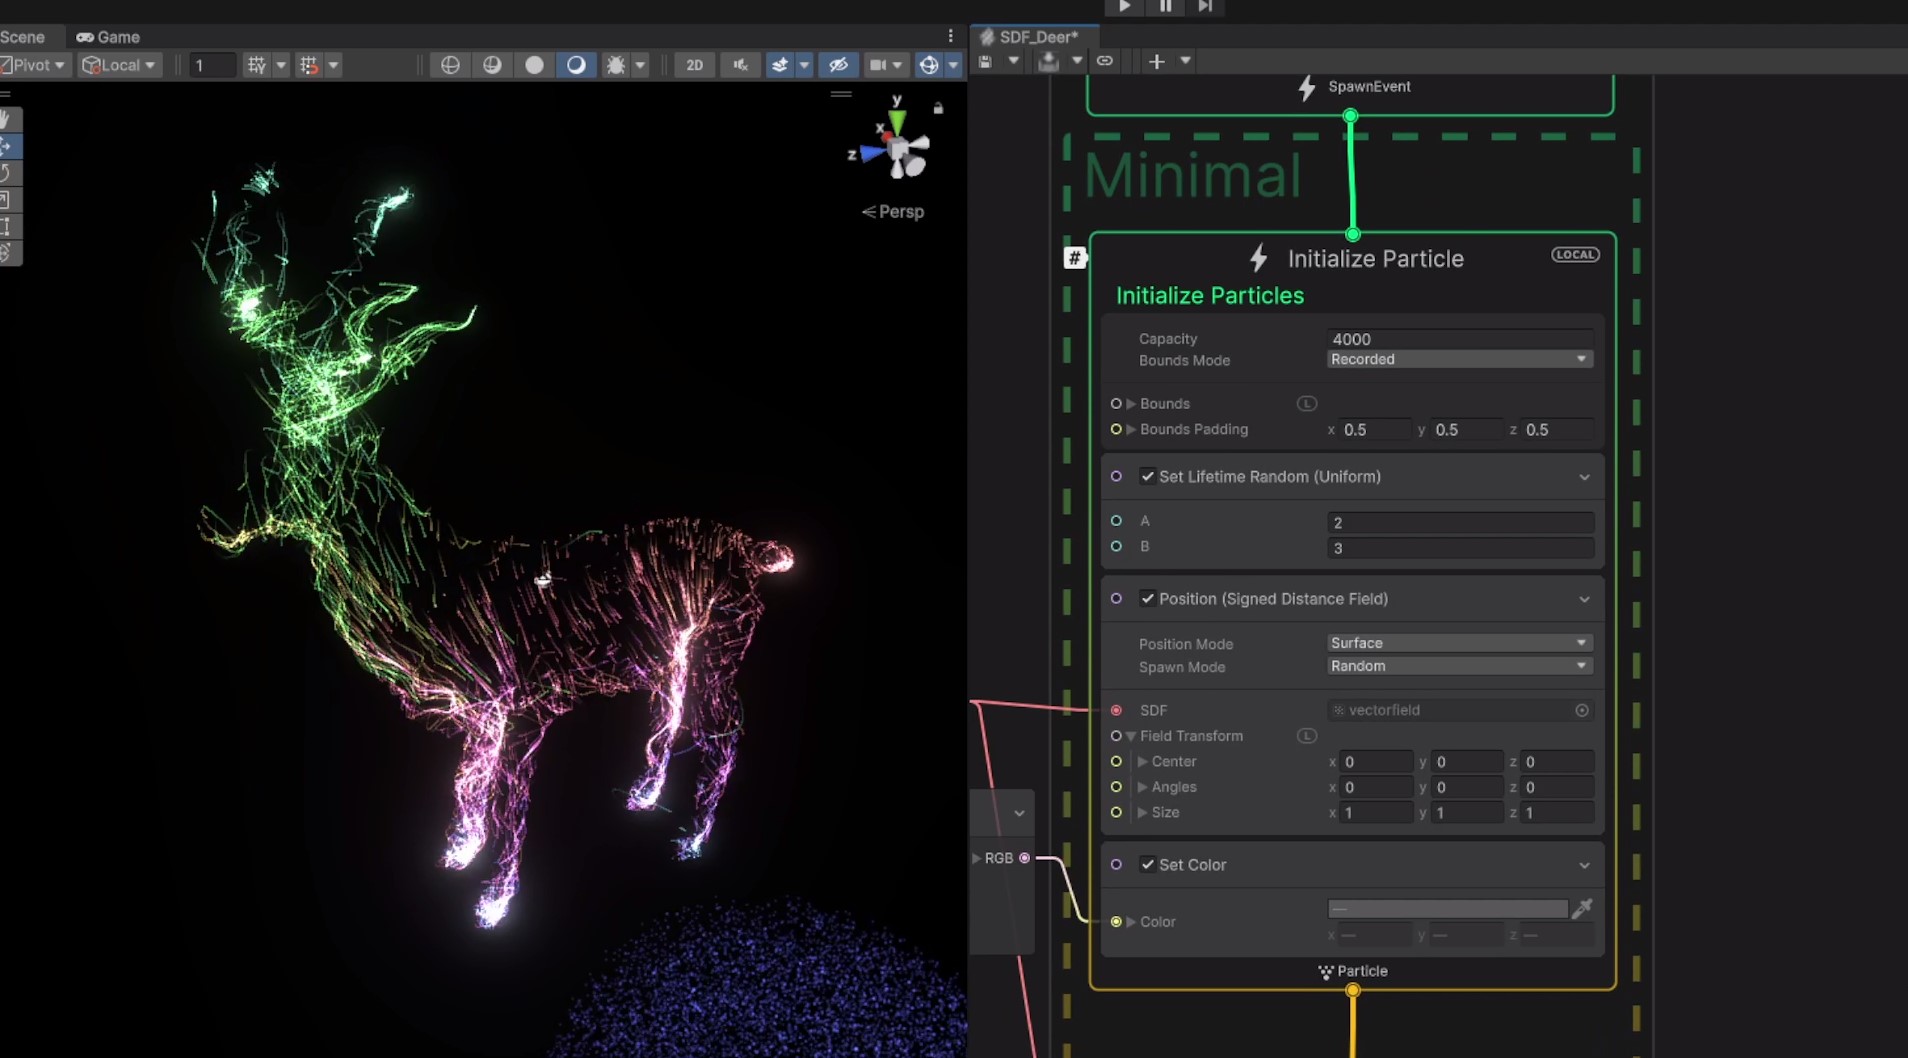Switch to the Game tab
1908x1058 pixels.
[x=108, y=37]
